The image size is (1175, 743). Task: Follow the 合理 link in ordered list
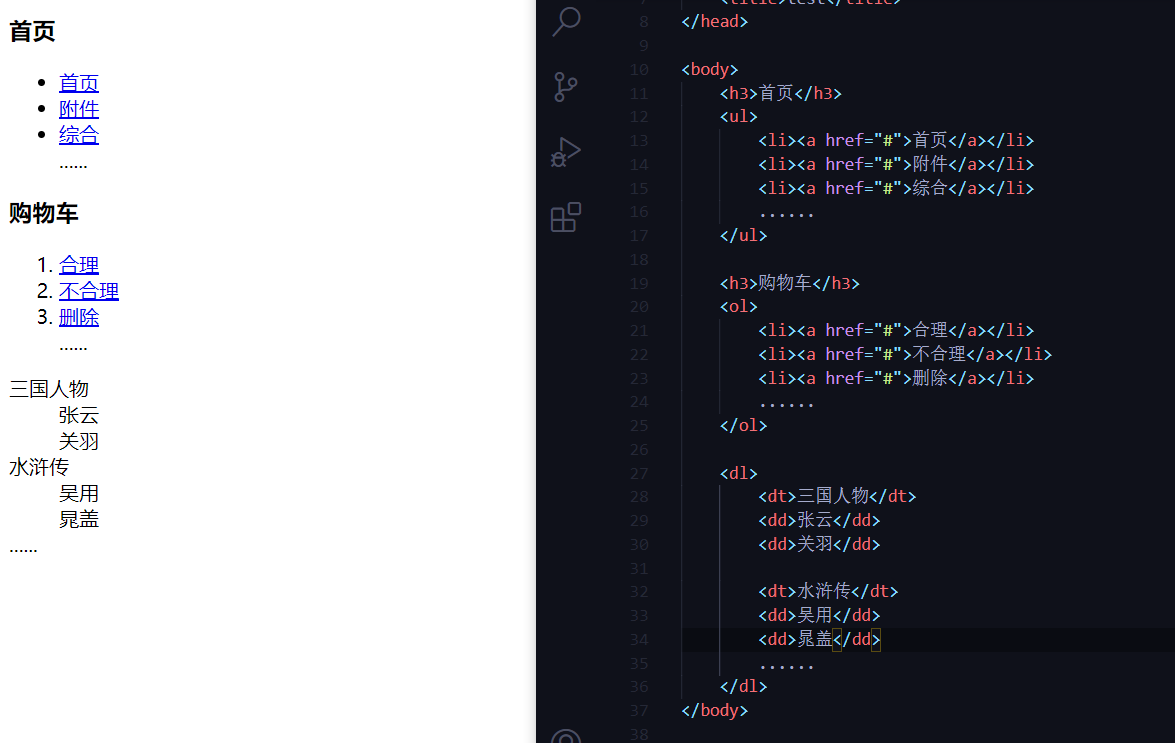pos(79,264)
